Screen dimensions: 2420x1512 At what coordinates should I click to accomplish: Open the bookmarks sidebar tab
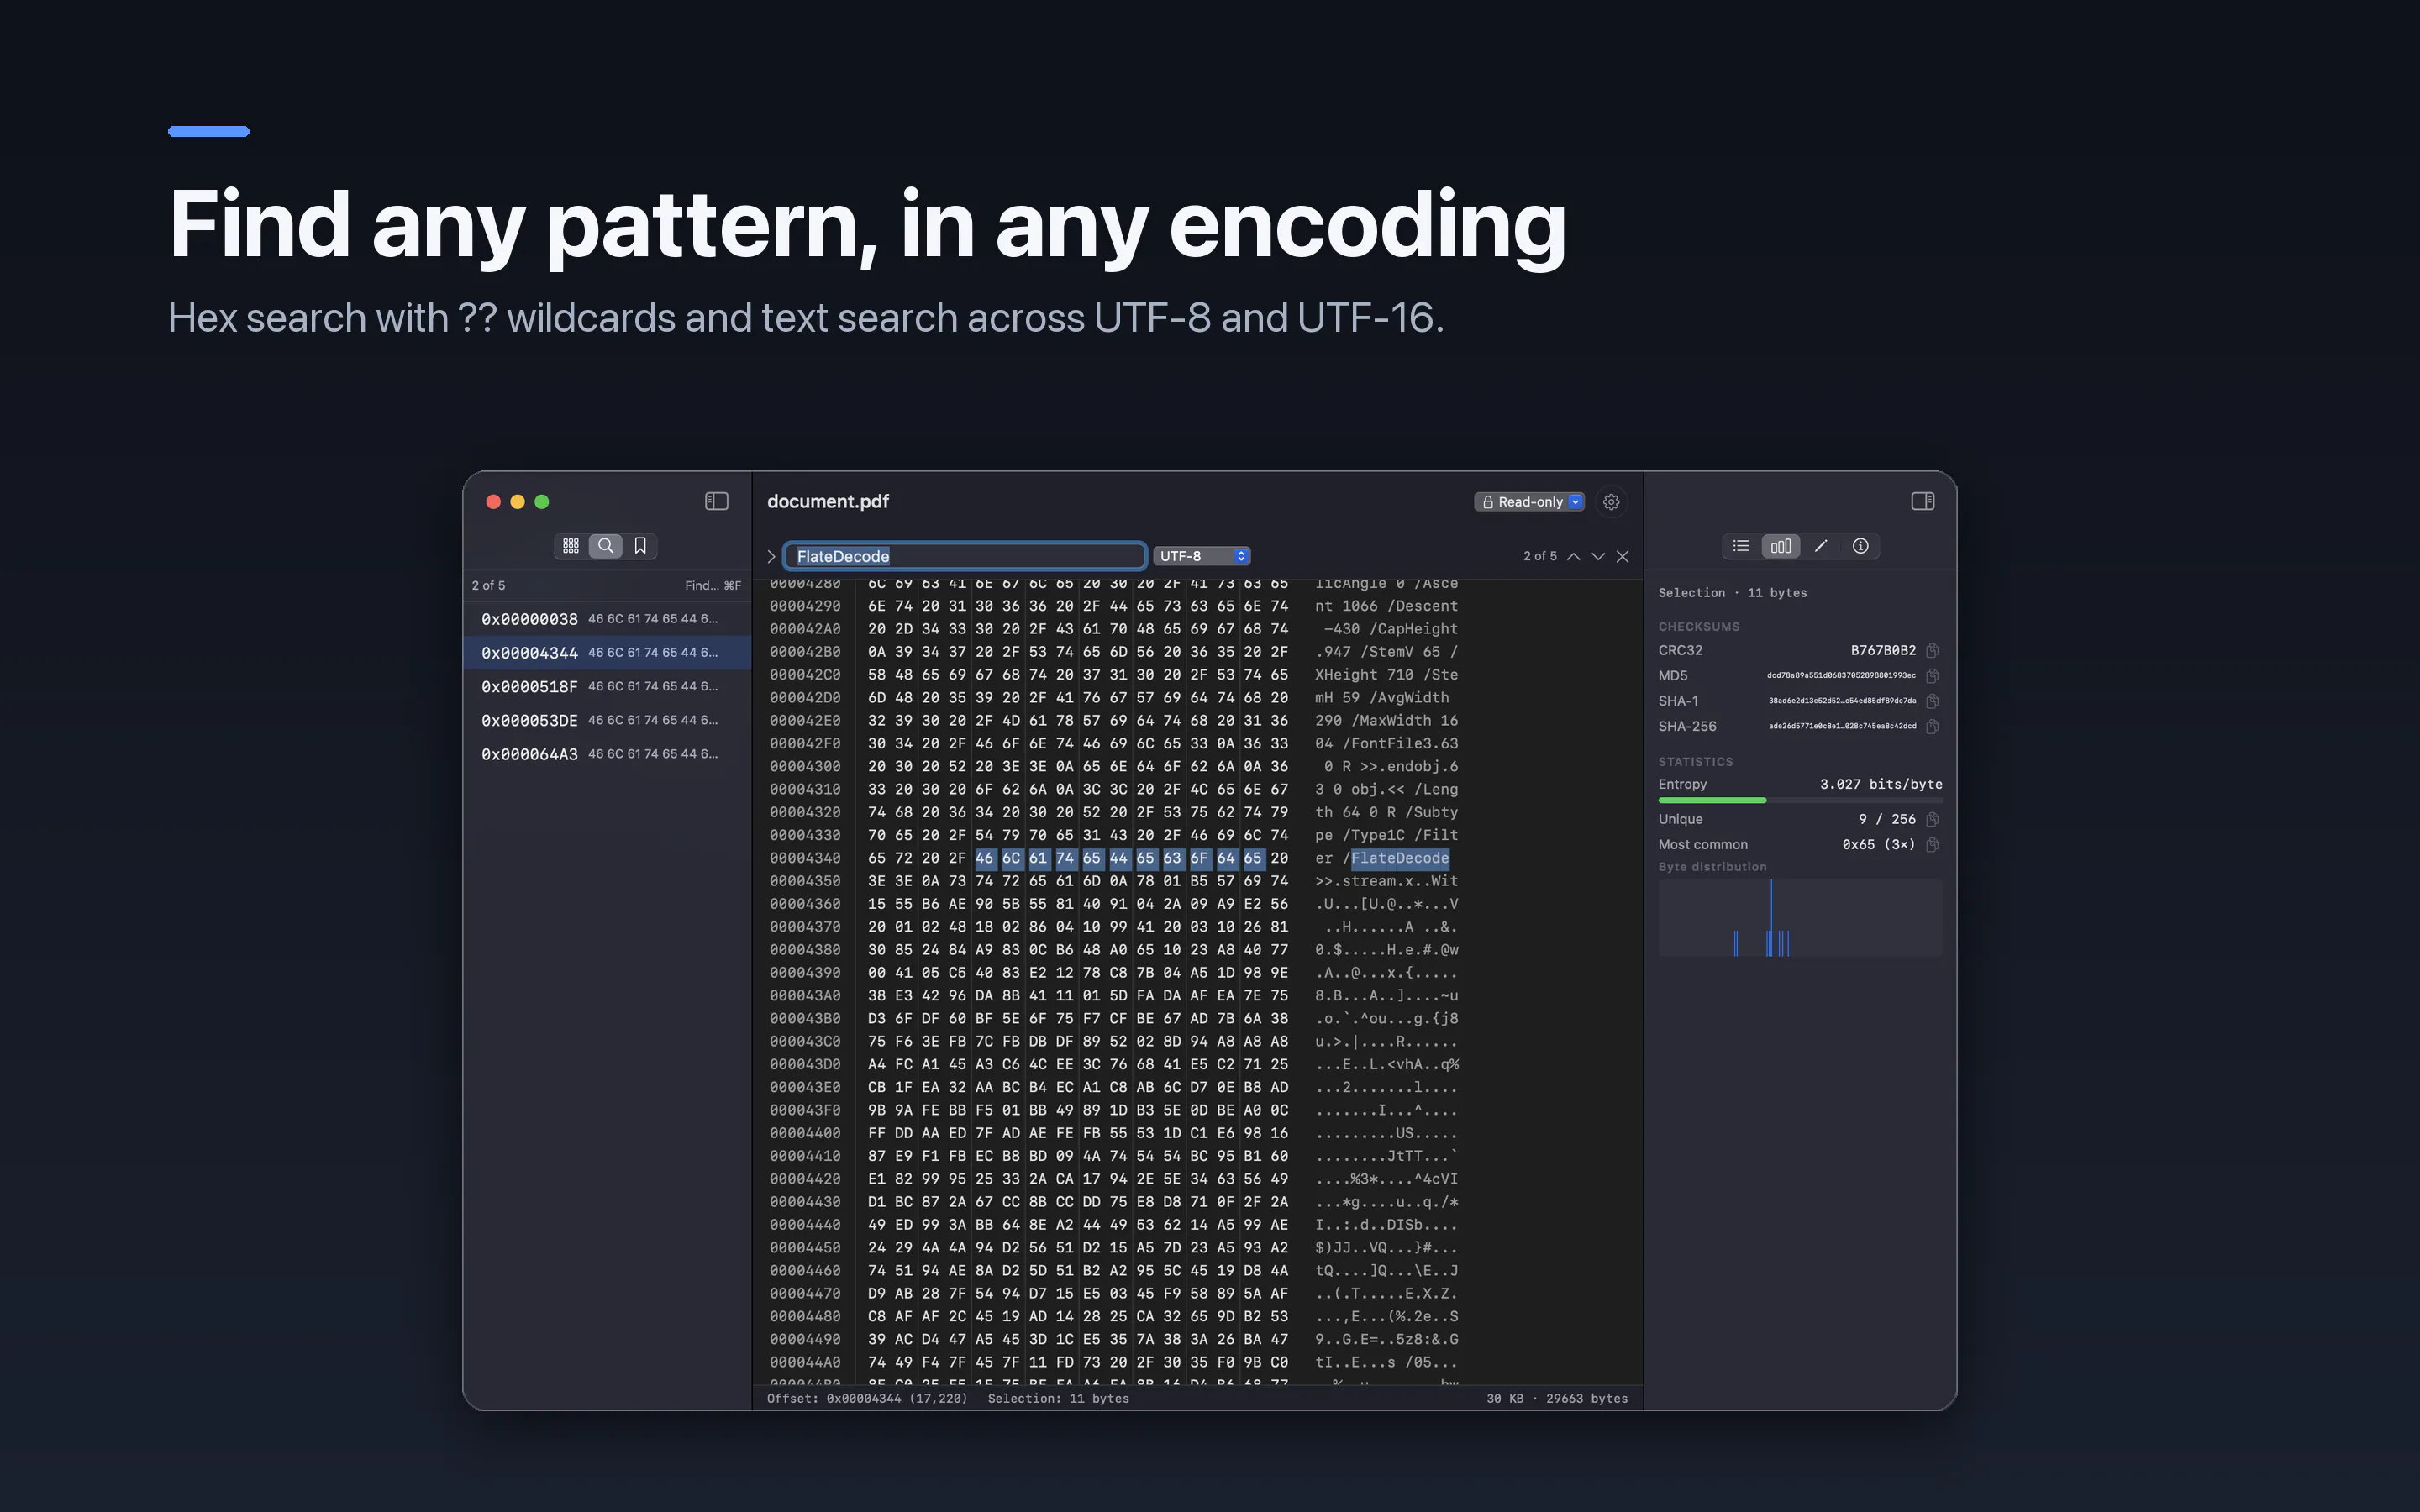coord(640,545)
